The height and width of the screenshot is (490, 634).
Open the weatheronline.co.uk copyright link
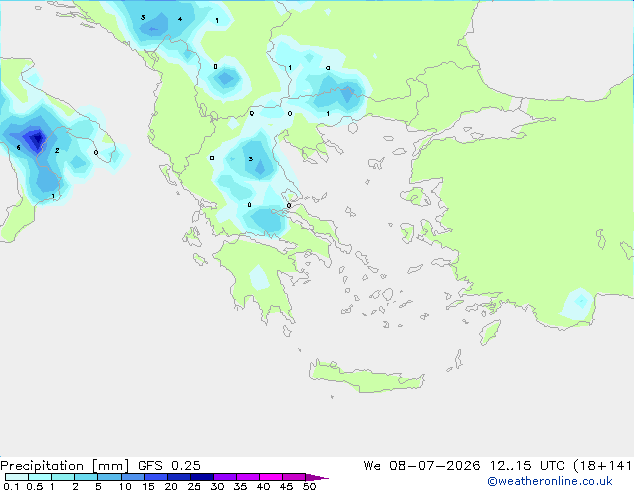pyautogui.click(x=549, y=481)
